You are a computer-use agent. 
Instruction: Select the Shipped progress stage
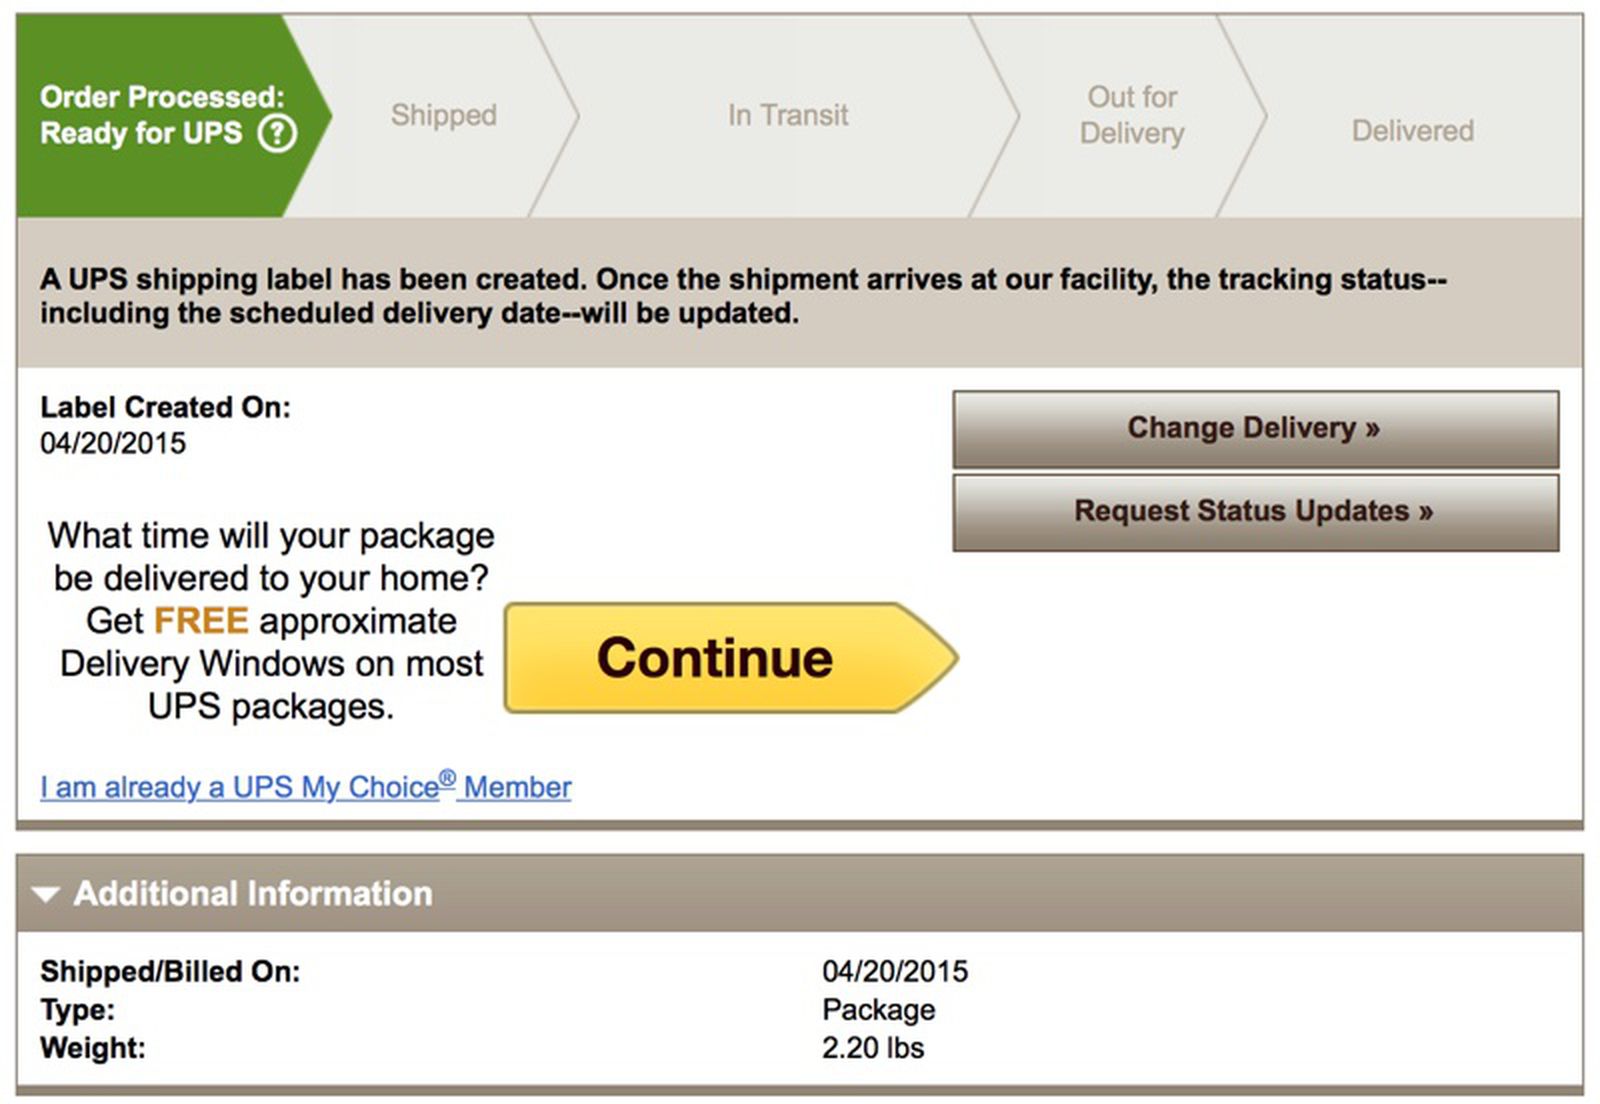pos(443,116)
